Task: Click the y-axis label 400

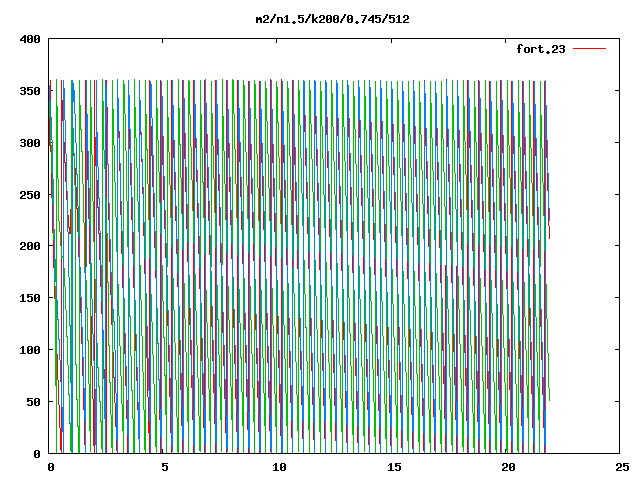Action: click(x=30, y=39)
